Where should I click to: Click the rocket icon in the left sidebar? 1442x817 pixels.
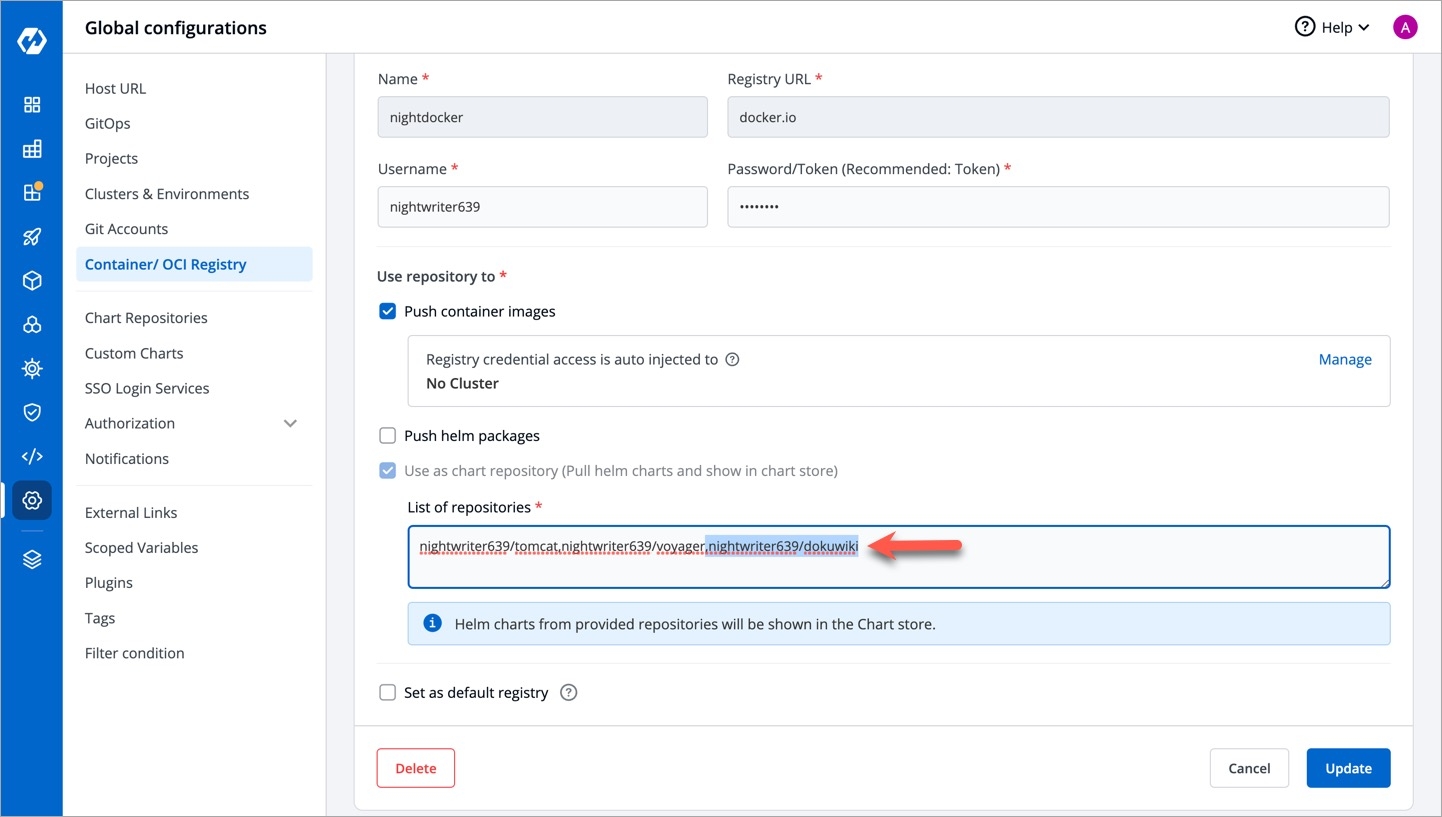[x=32, y=237]
